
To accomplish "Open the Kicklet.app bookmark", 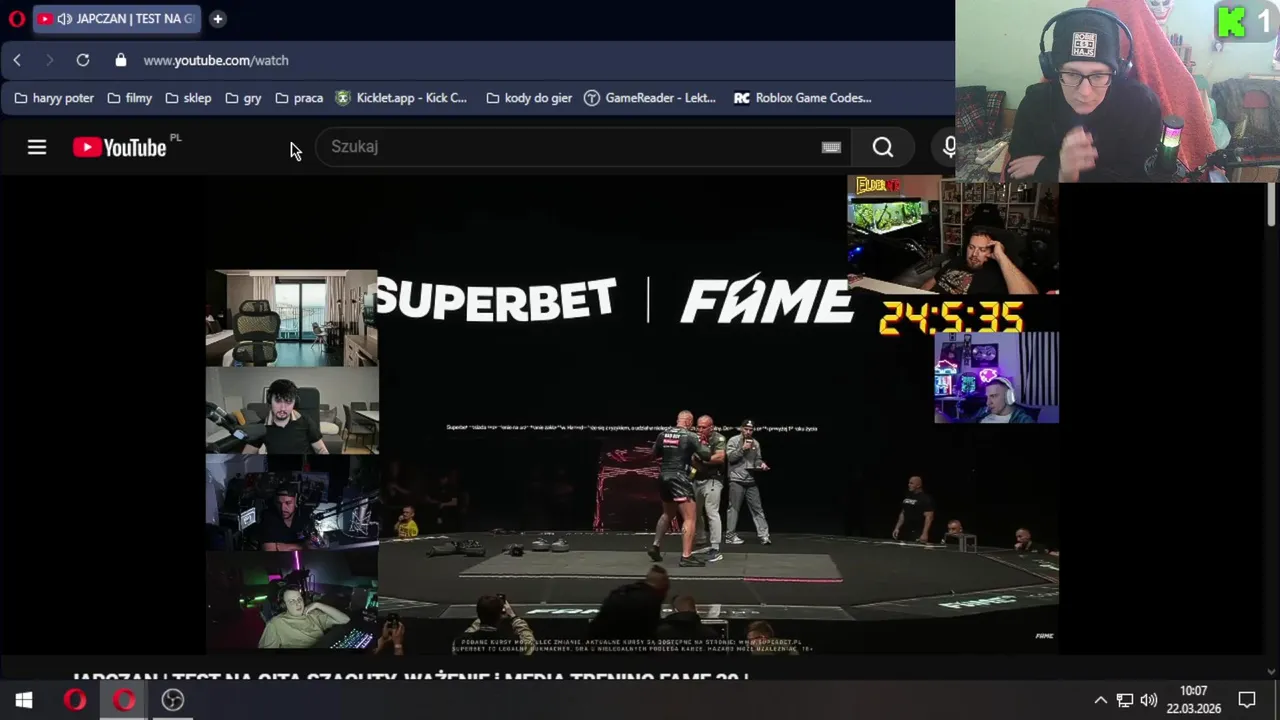I will point(401,98).
